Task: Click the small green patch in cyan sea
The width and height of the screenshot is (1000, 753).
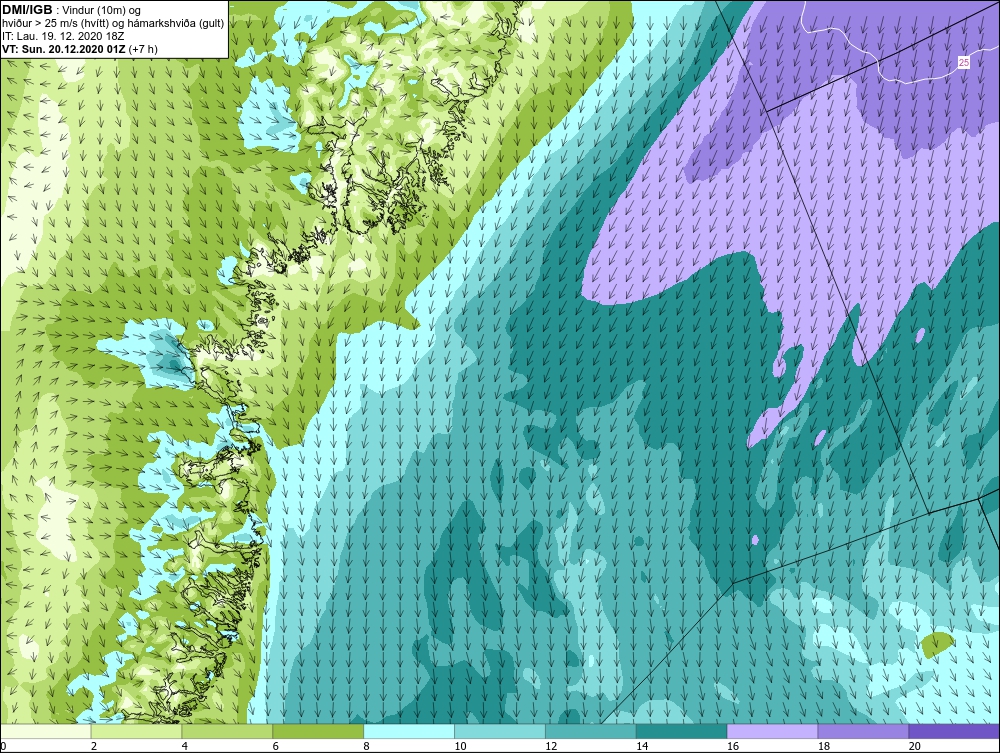Action: (x=938, y=643)
